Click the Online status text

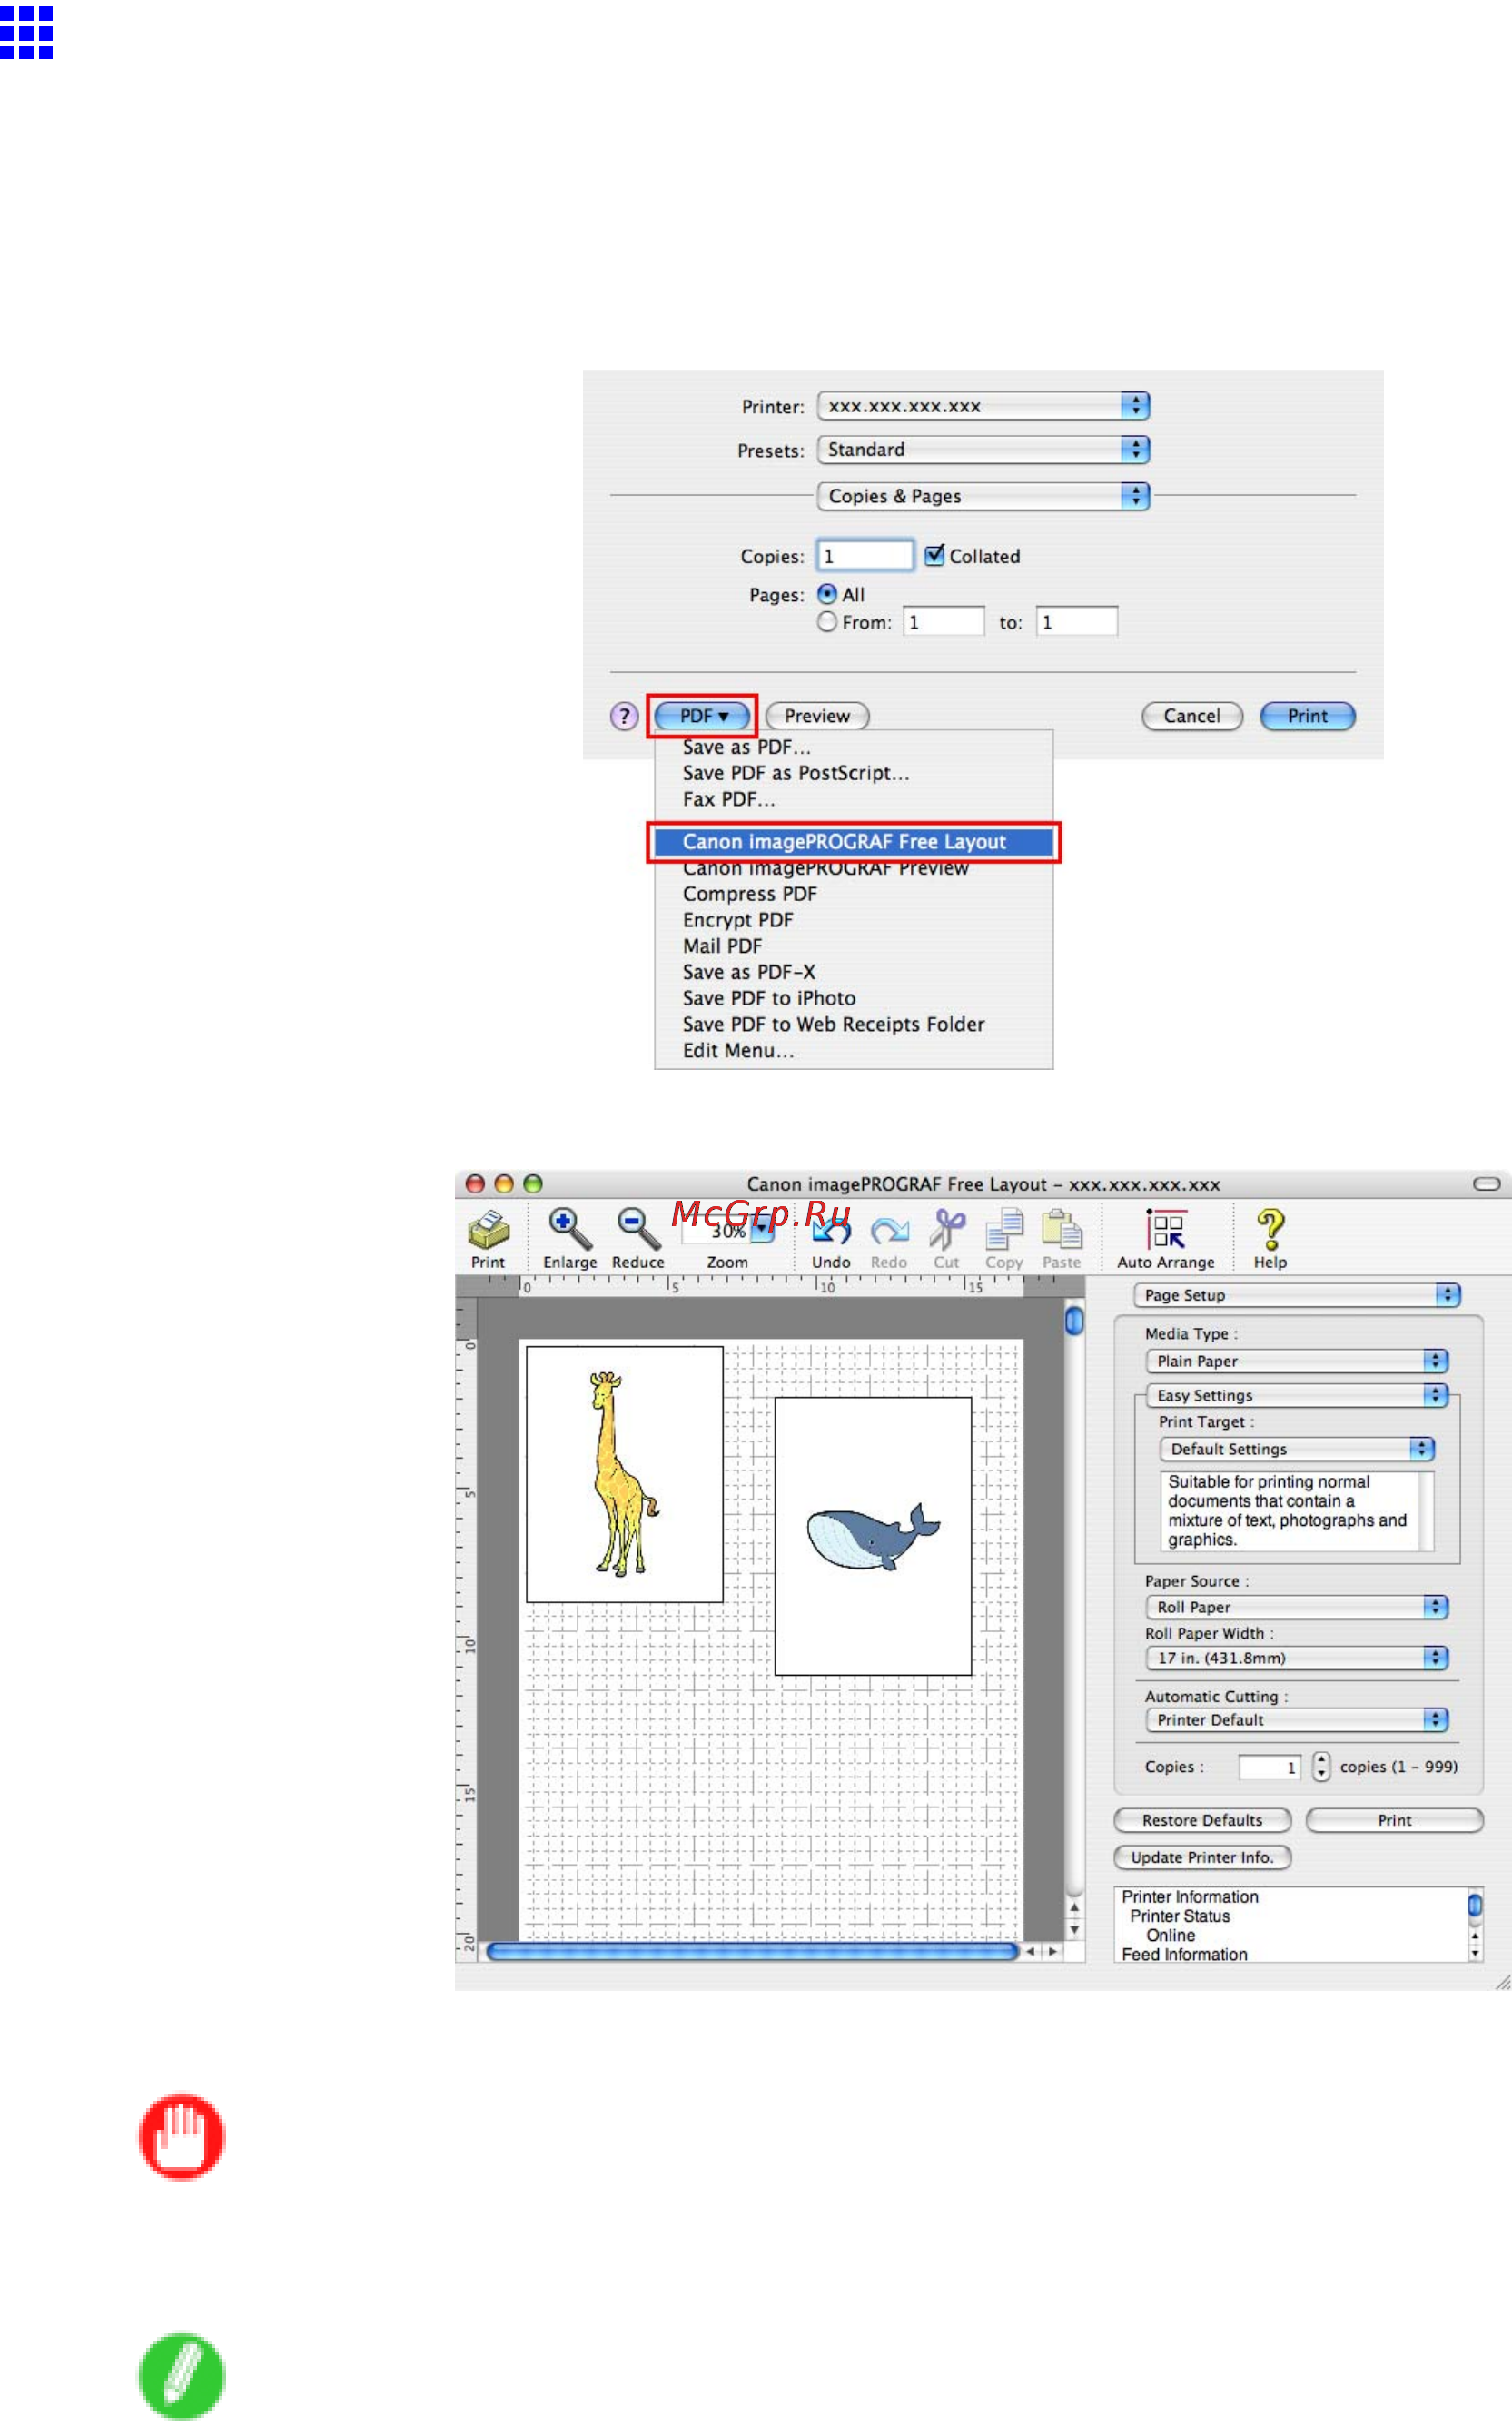(1170, 1935)
